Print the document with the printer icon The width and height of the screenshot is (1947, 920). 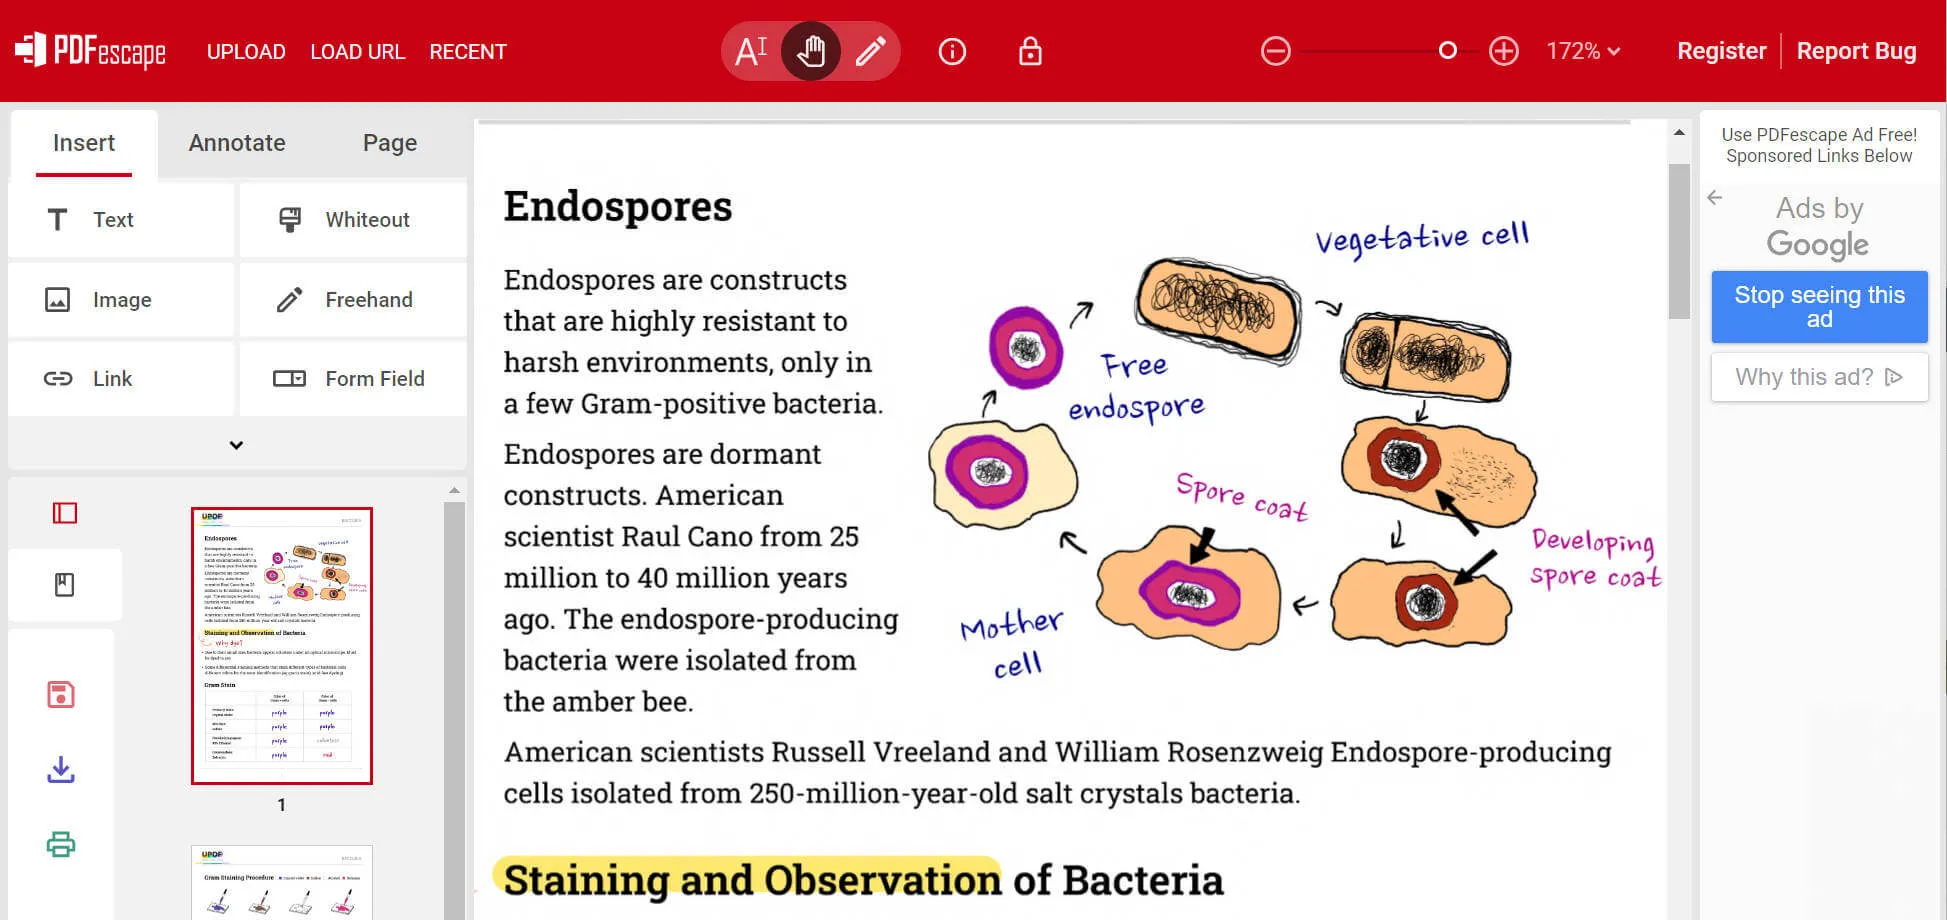tap(61, 845)
